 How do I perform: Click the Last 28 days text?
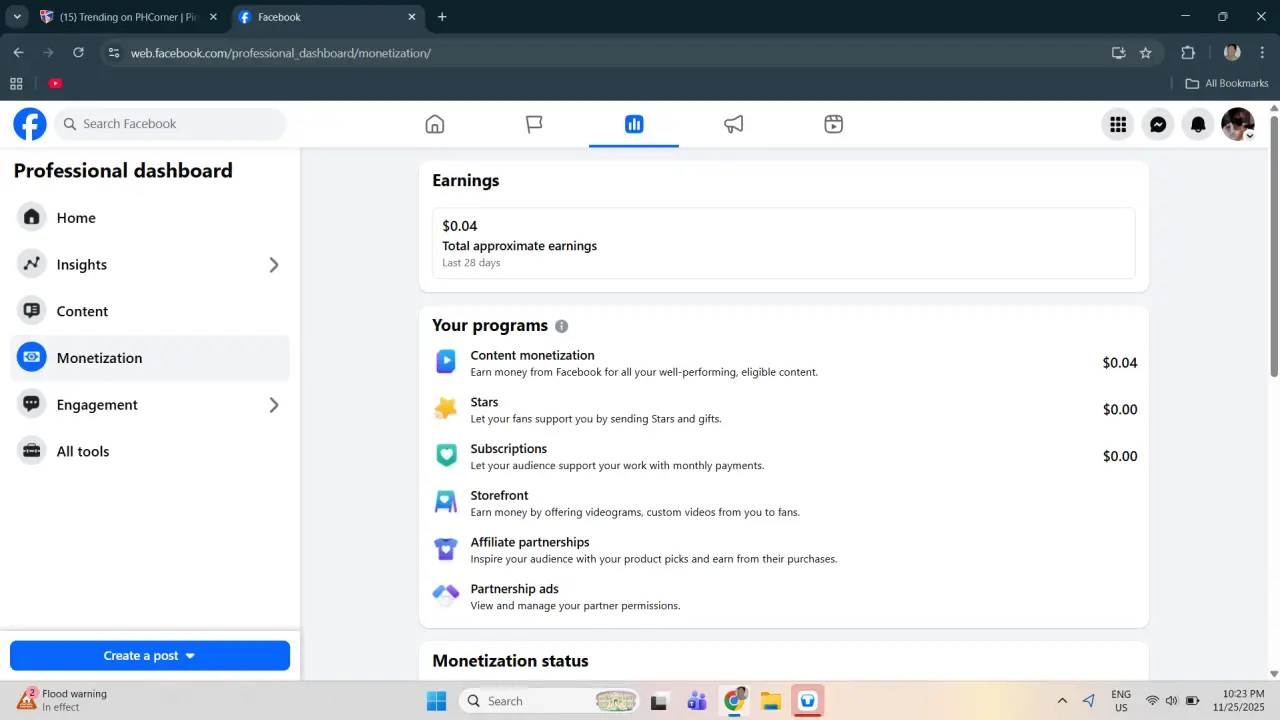(x=471, y=263)
